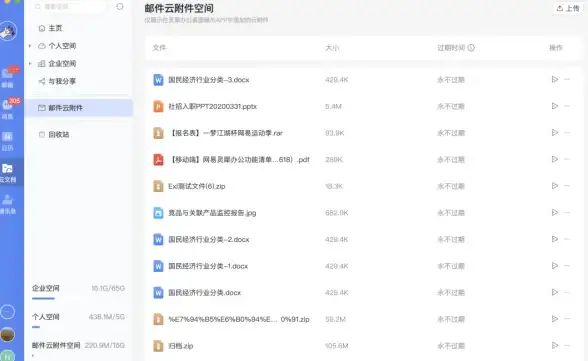Open the 日历 calendar sidebar icon
Image resolution: width=588 pixels, height=361 pixels.
[7, 137]
